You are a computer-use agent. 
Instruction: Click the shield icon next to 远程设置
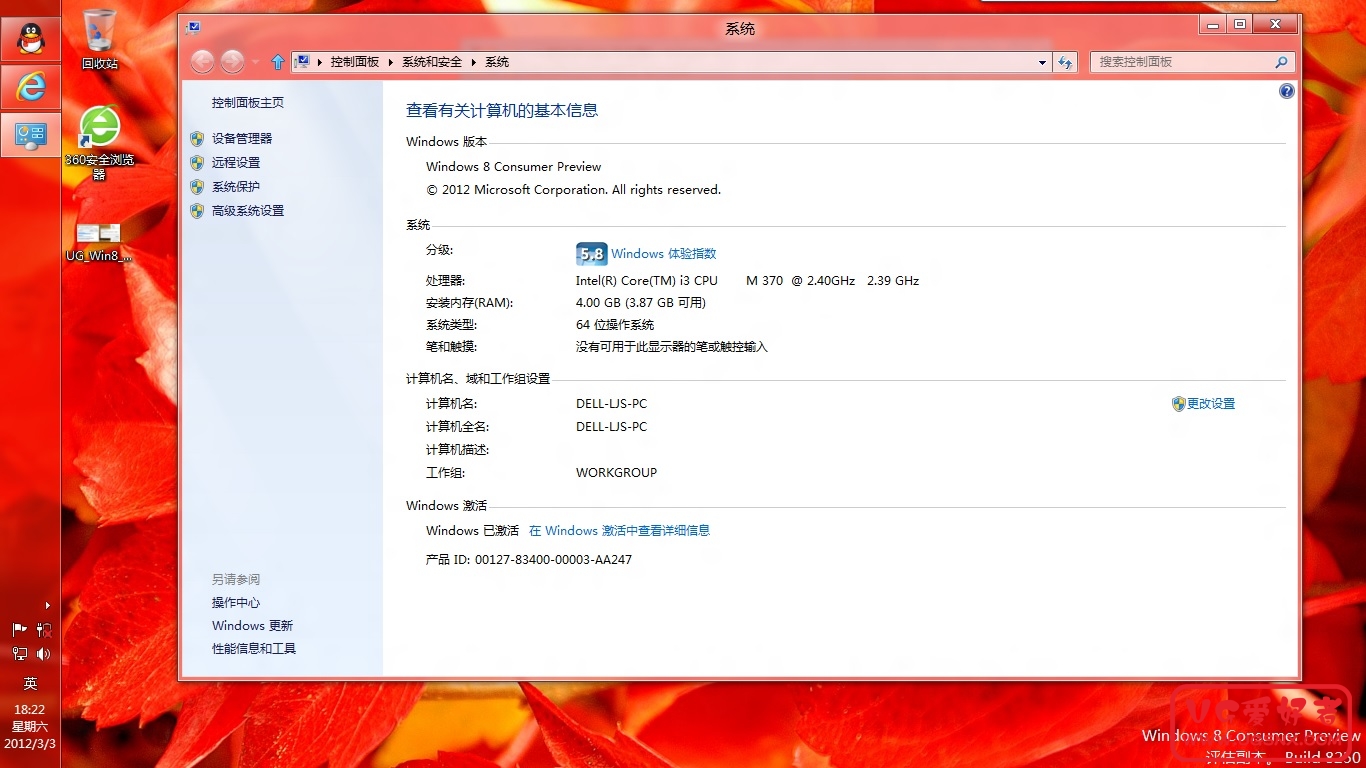(x=197, y=163)
